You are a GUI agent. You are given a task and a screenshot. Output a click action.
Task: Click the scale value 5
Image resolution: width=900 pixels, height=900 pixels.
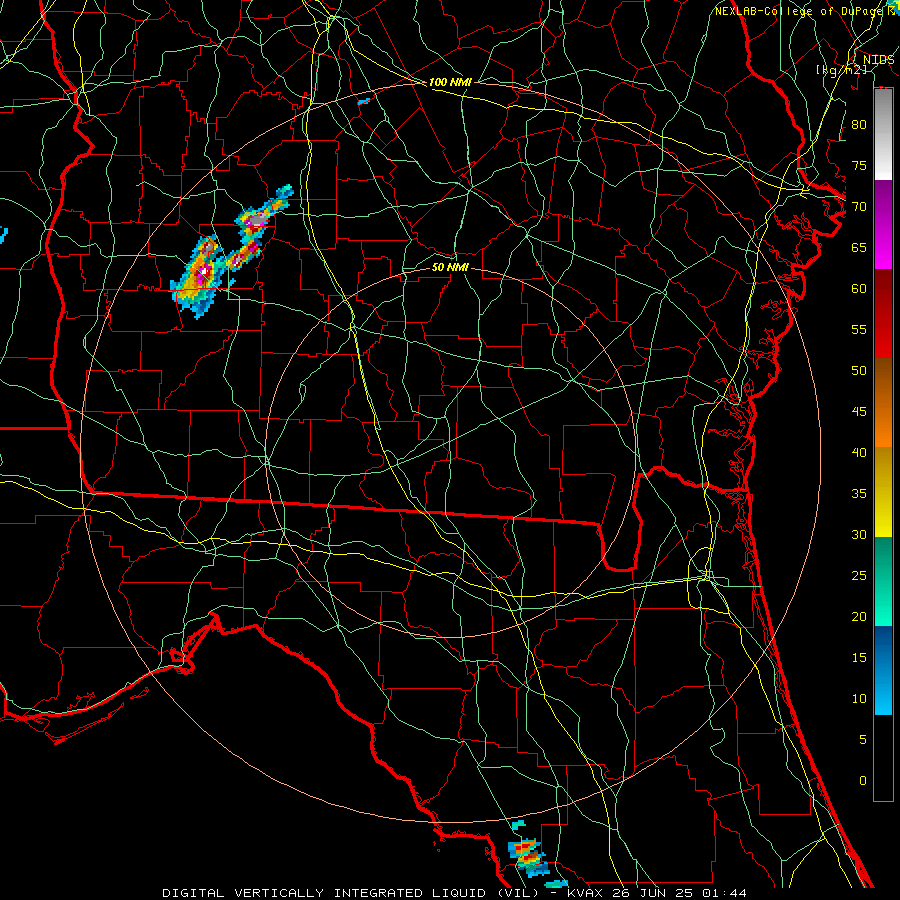point(863,740)
